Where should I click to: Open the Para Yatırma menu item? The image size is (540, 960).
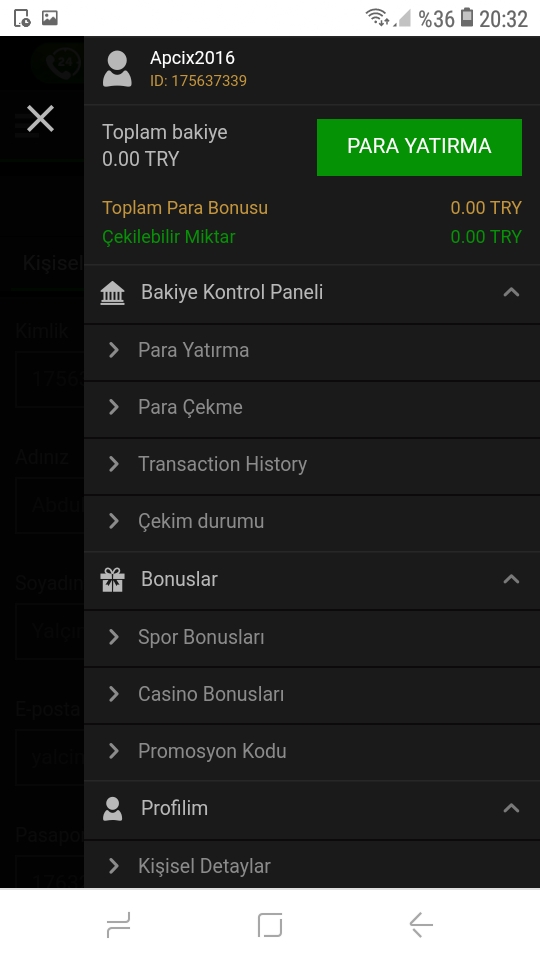[x=312, y=350]
